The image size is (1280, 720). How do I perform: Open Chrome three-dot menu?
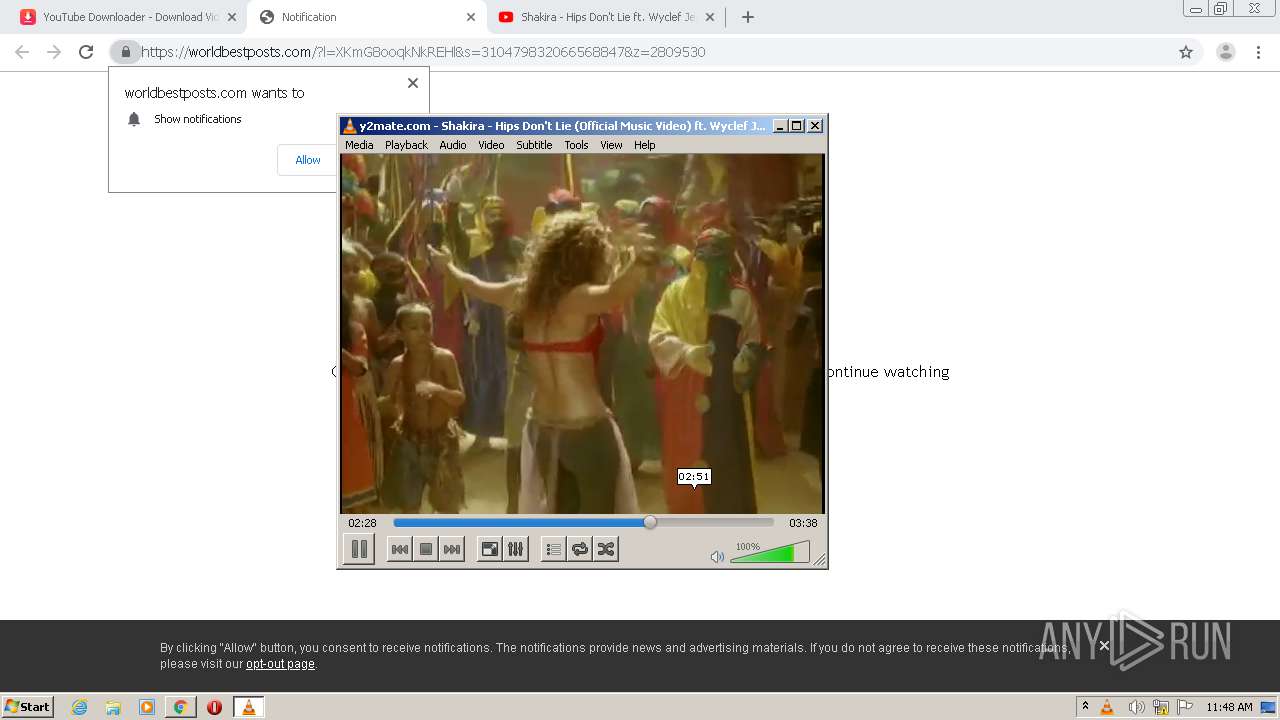pos(1260,52)
